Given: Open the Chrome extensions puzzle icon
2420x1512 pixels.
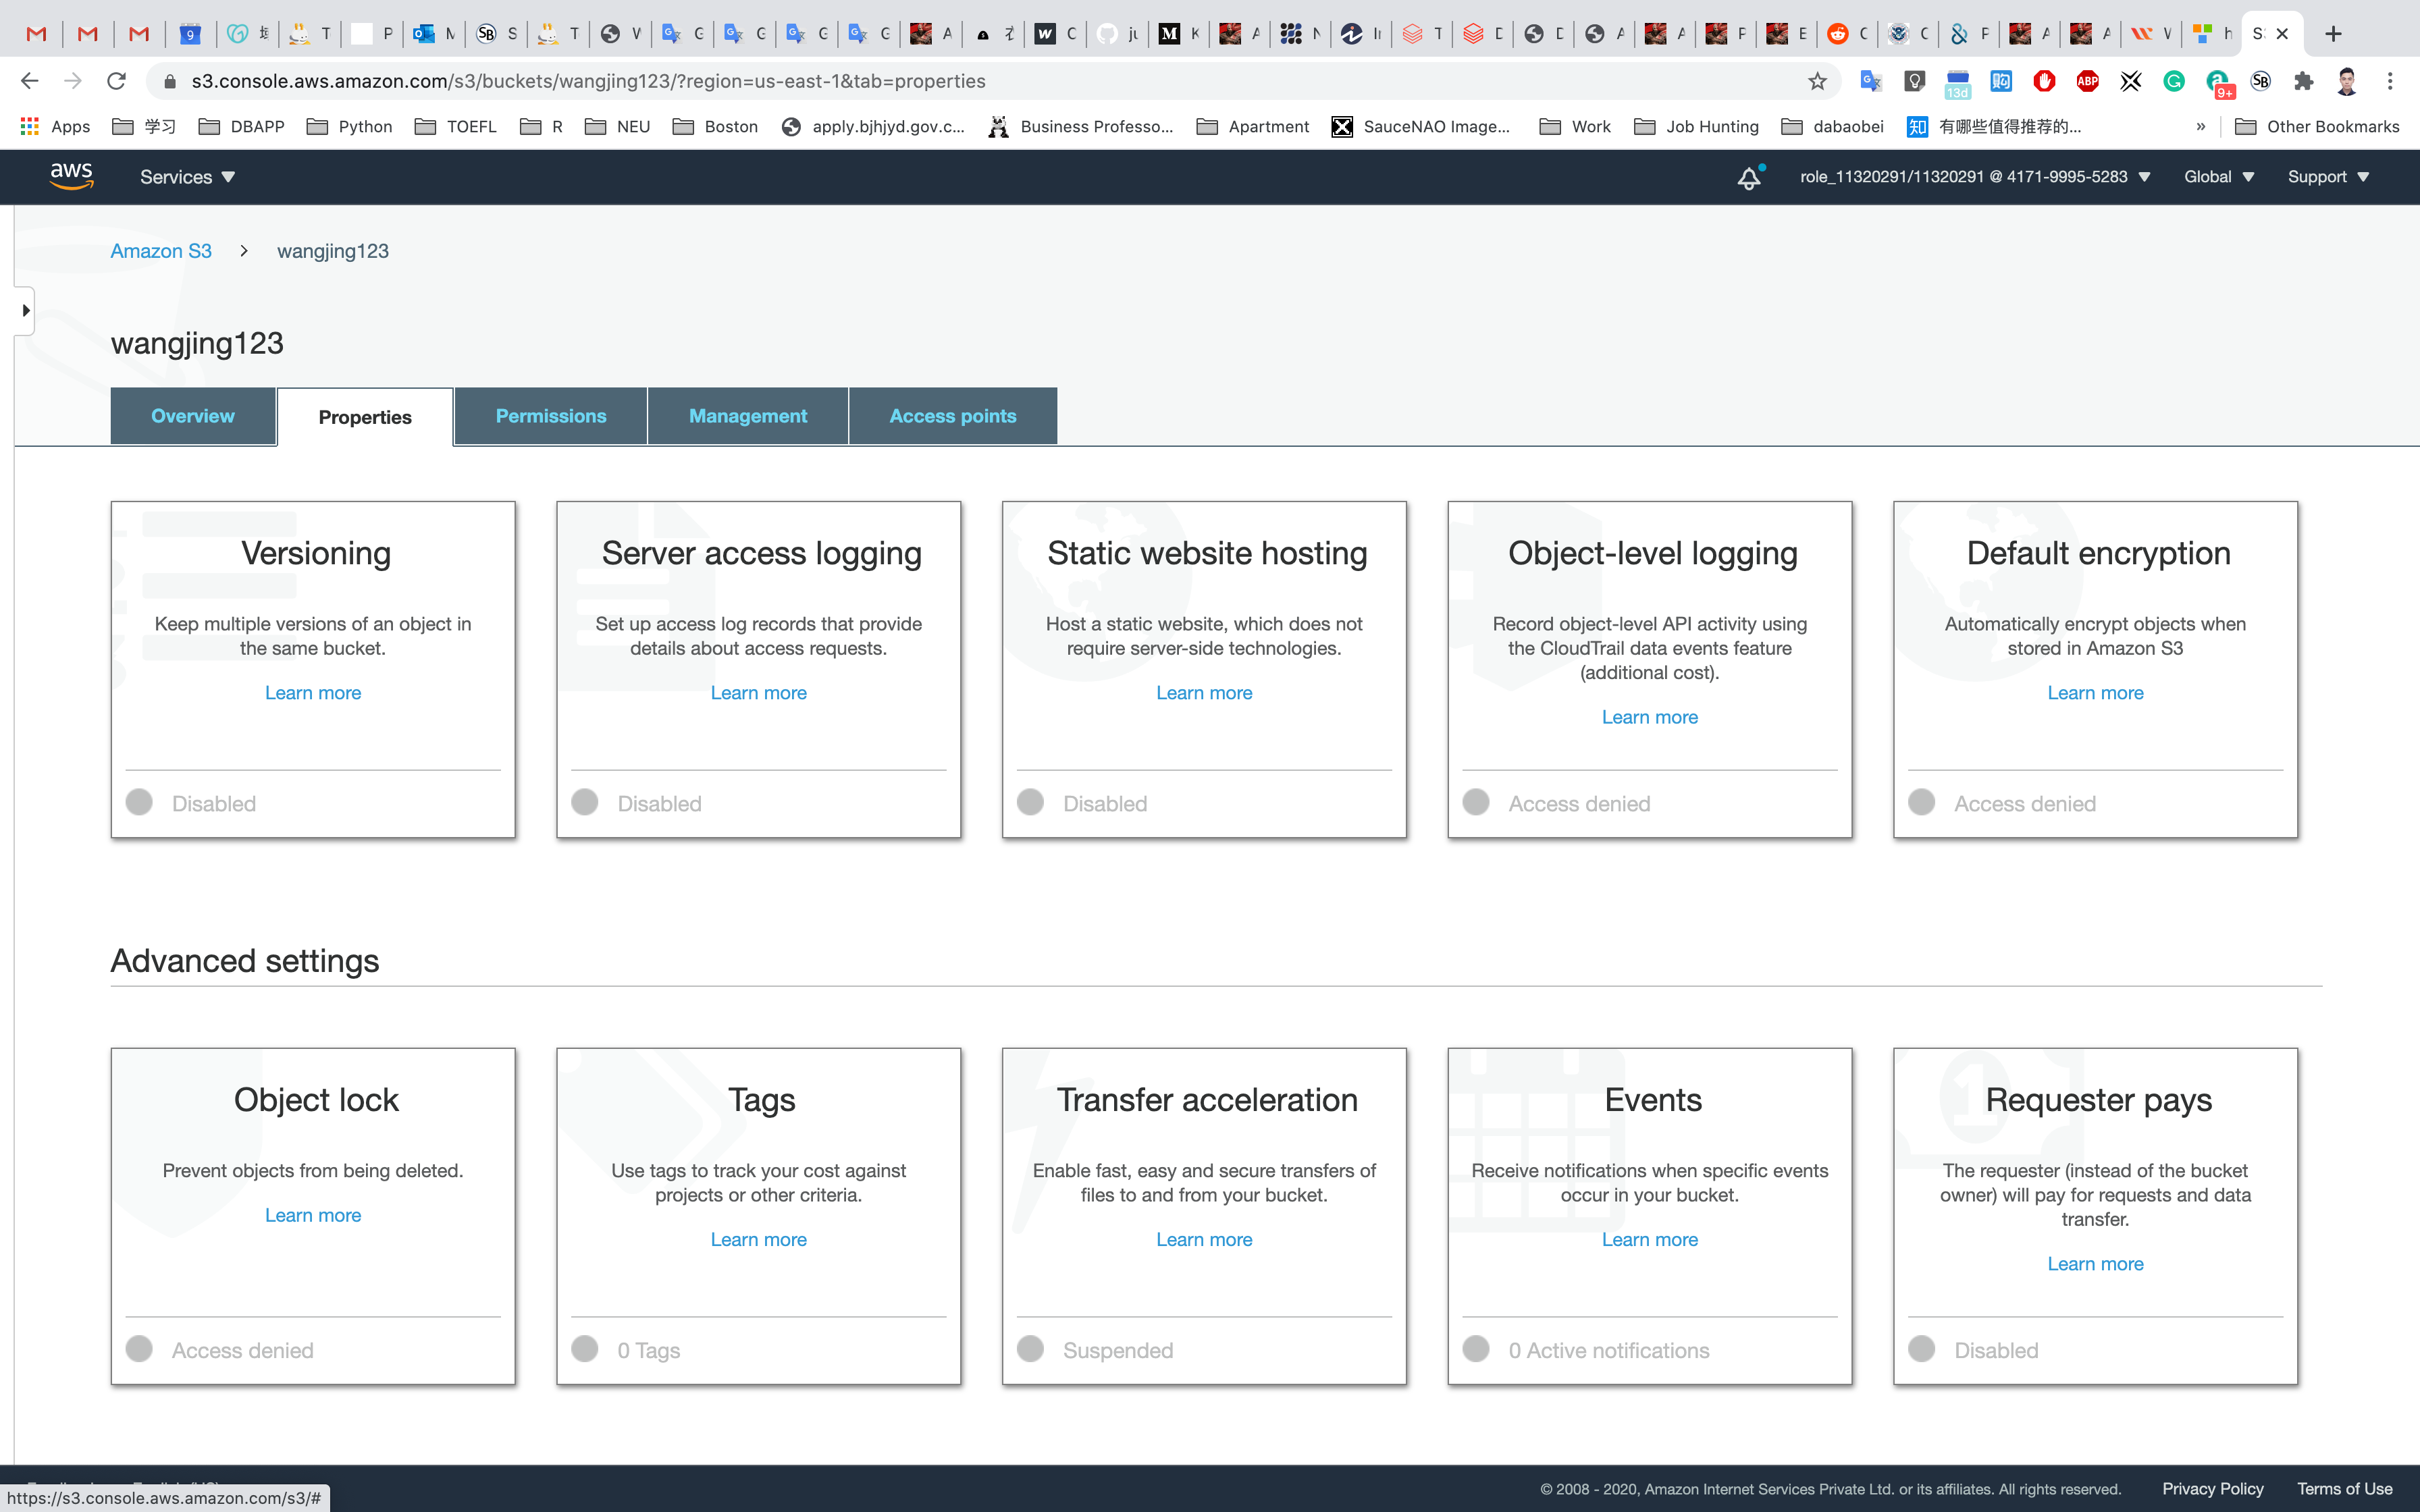Looking at the screenshot, I should click(x=2304, y=81).
